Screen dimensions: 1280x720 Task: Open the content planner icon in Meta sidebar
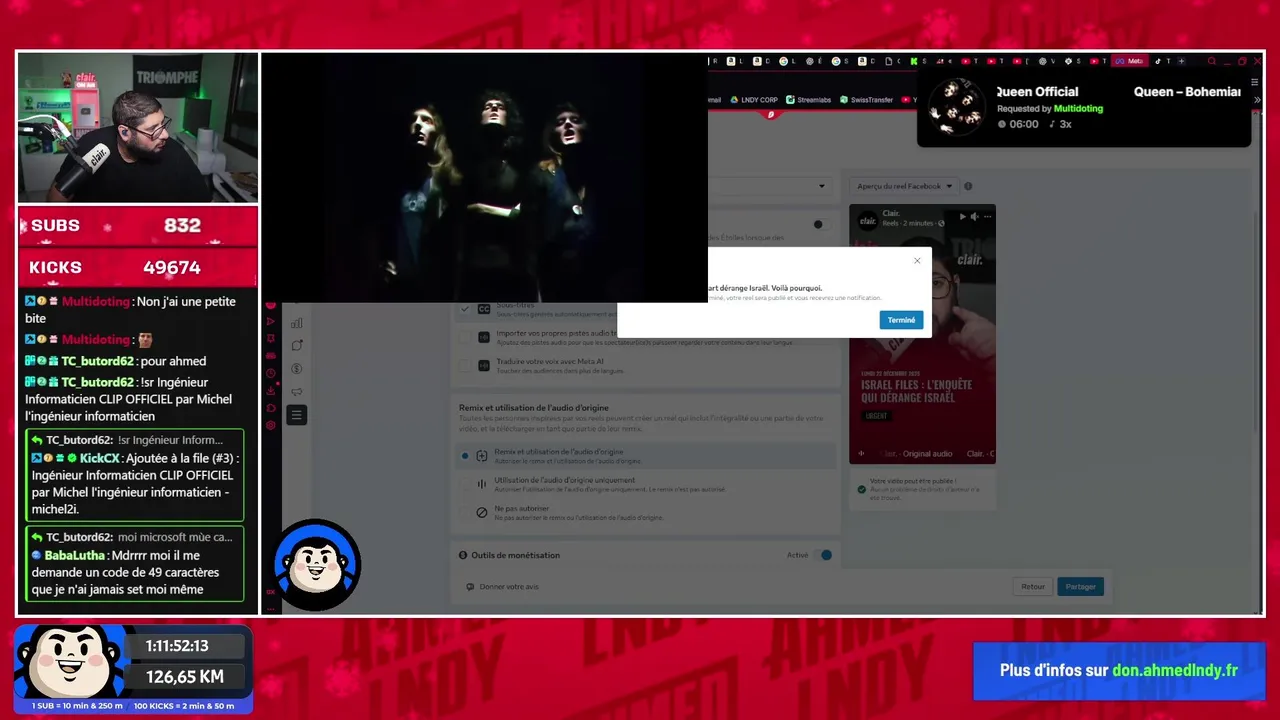[x=297, y=346]
